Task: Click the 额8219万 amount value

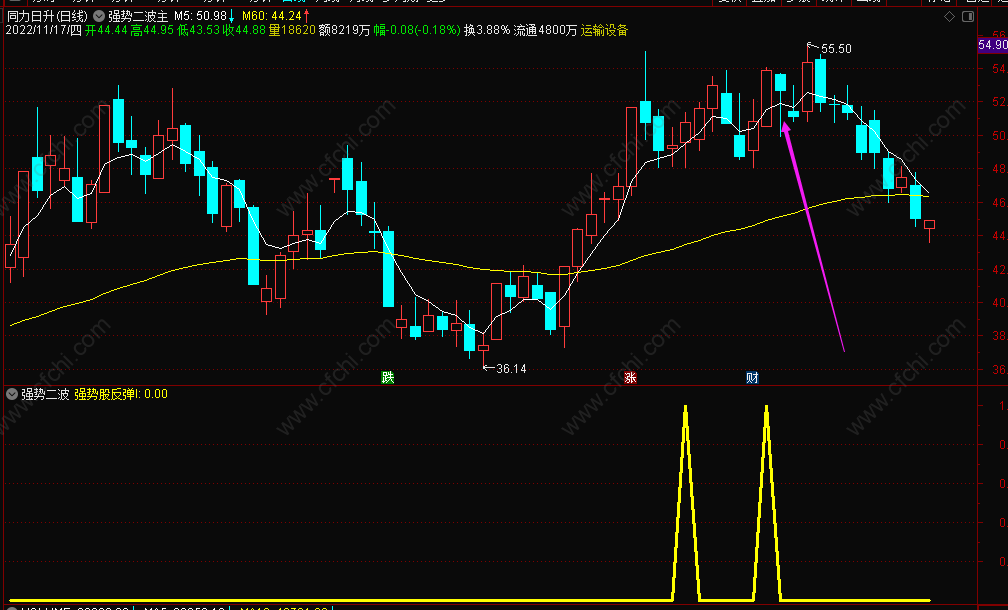Action: pos(345,30)
